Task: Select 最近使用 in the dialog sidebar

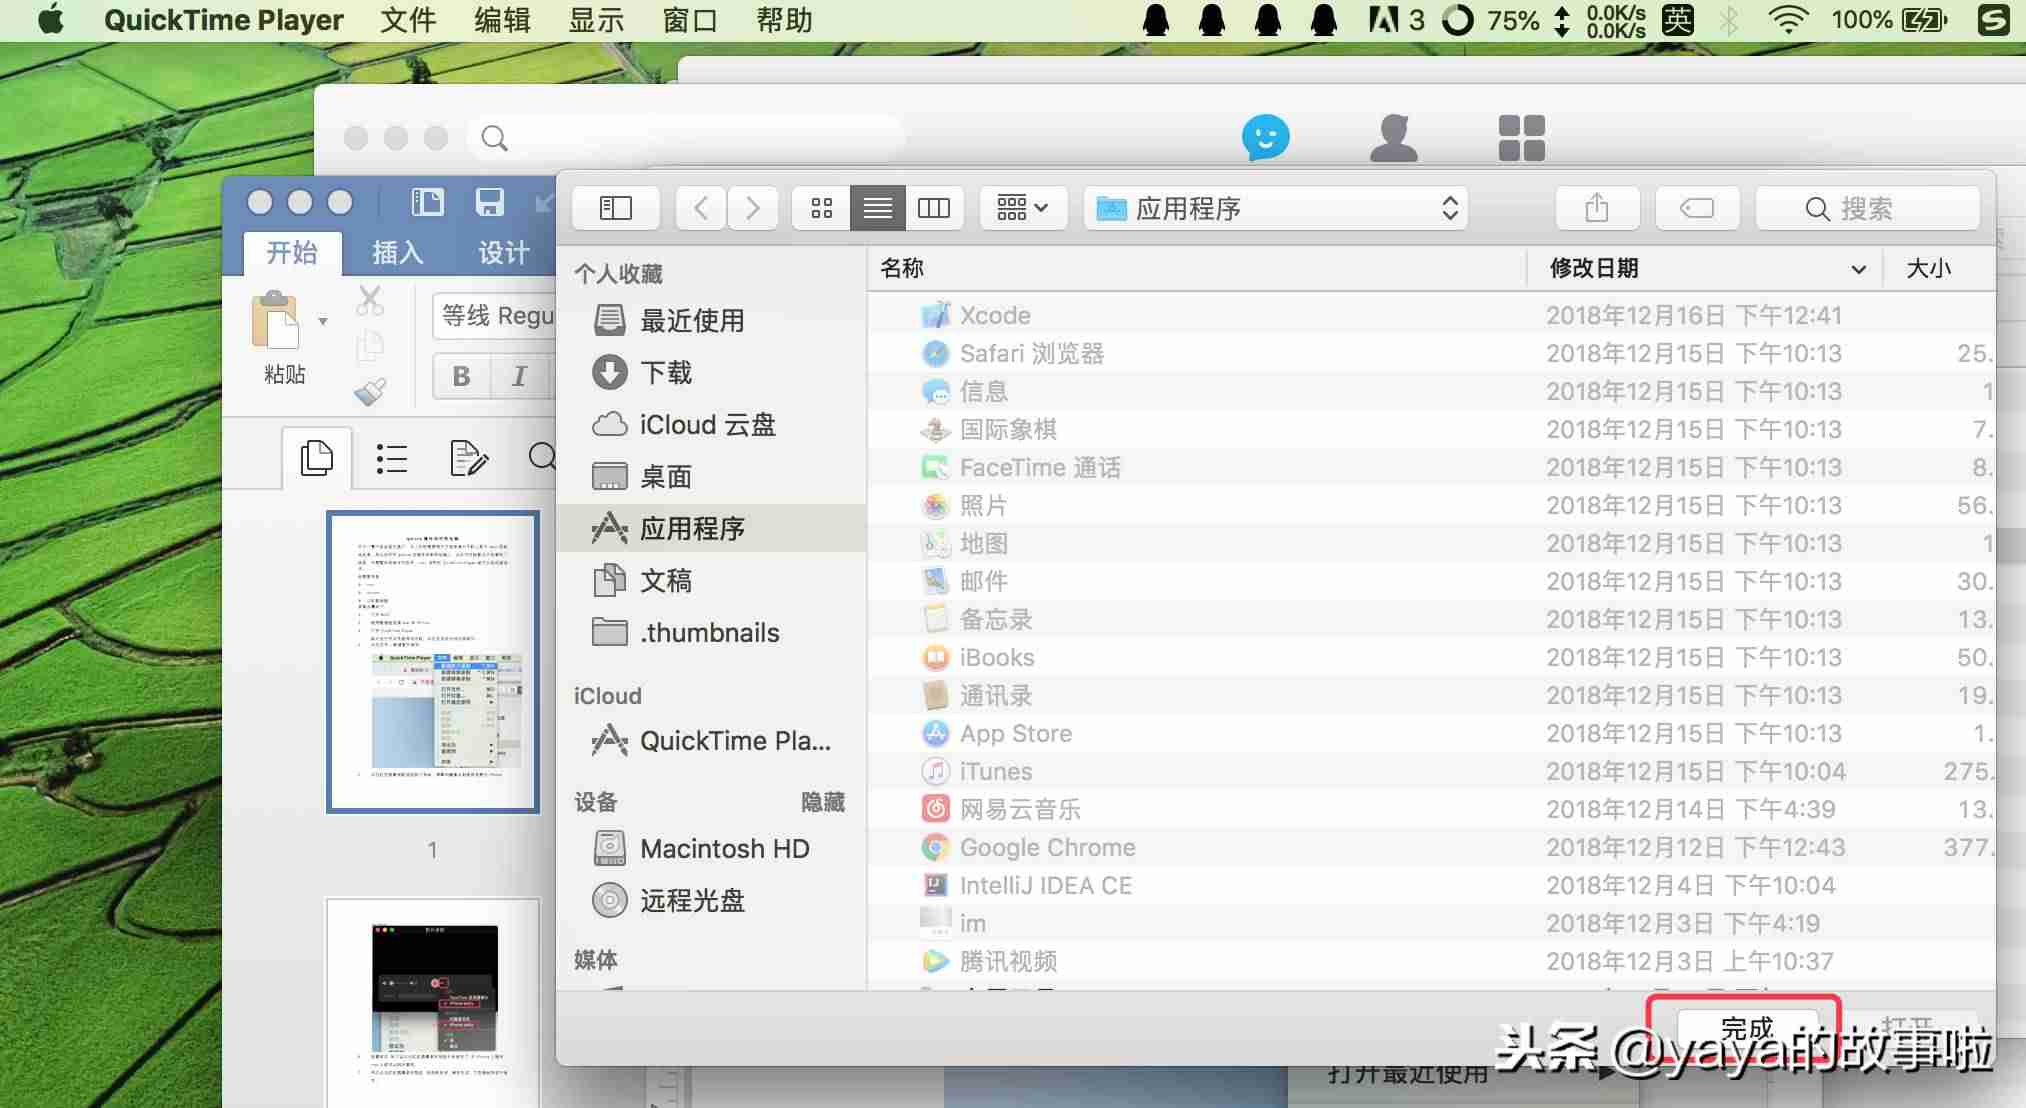Action: click(x=712, y=320)
